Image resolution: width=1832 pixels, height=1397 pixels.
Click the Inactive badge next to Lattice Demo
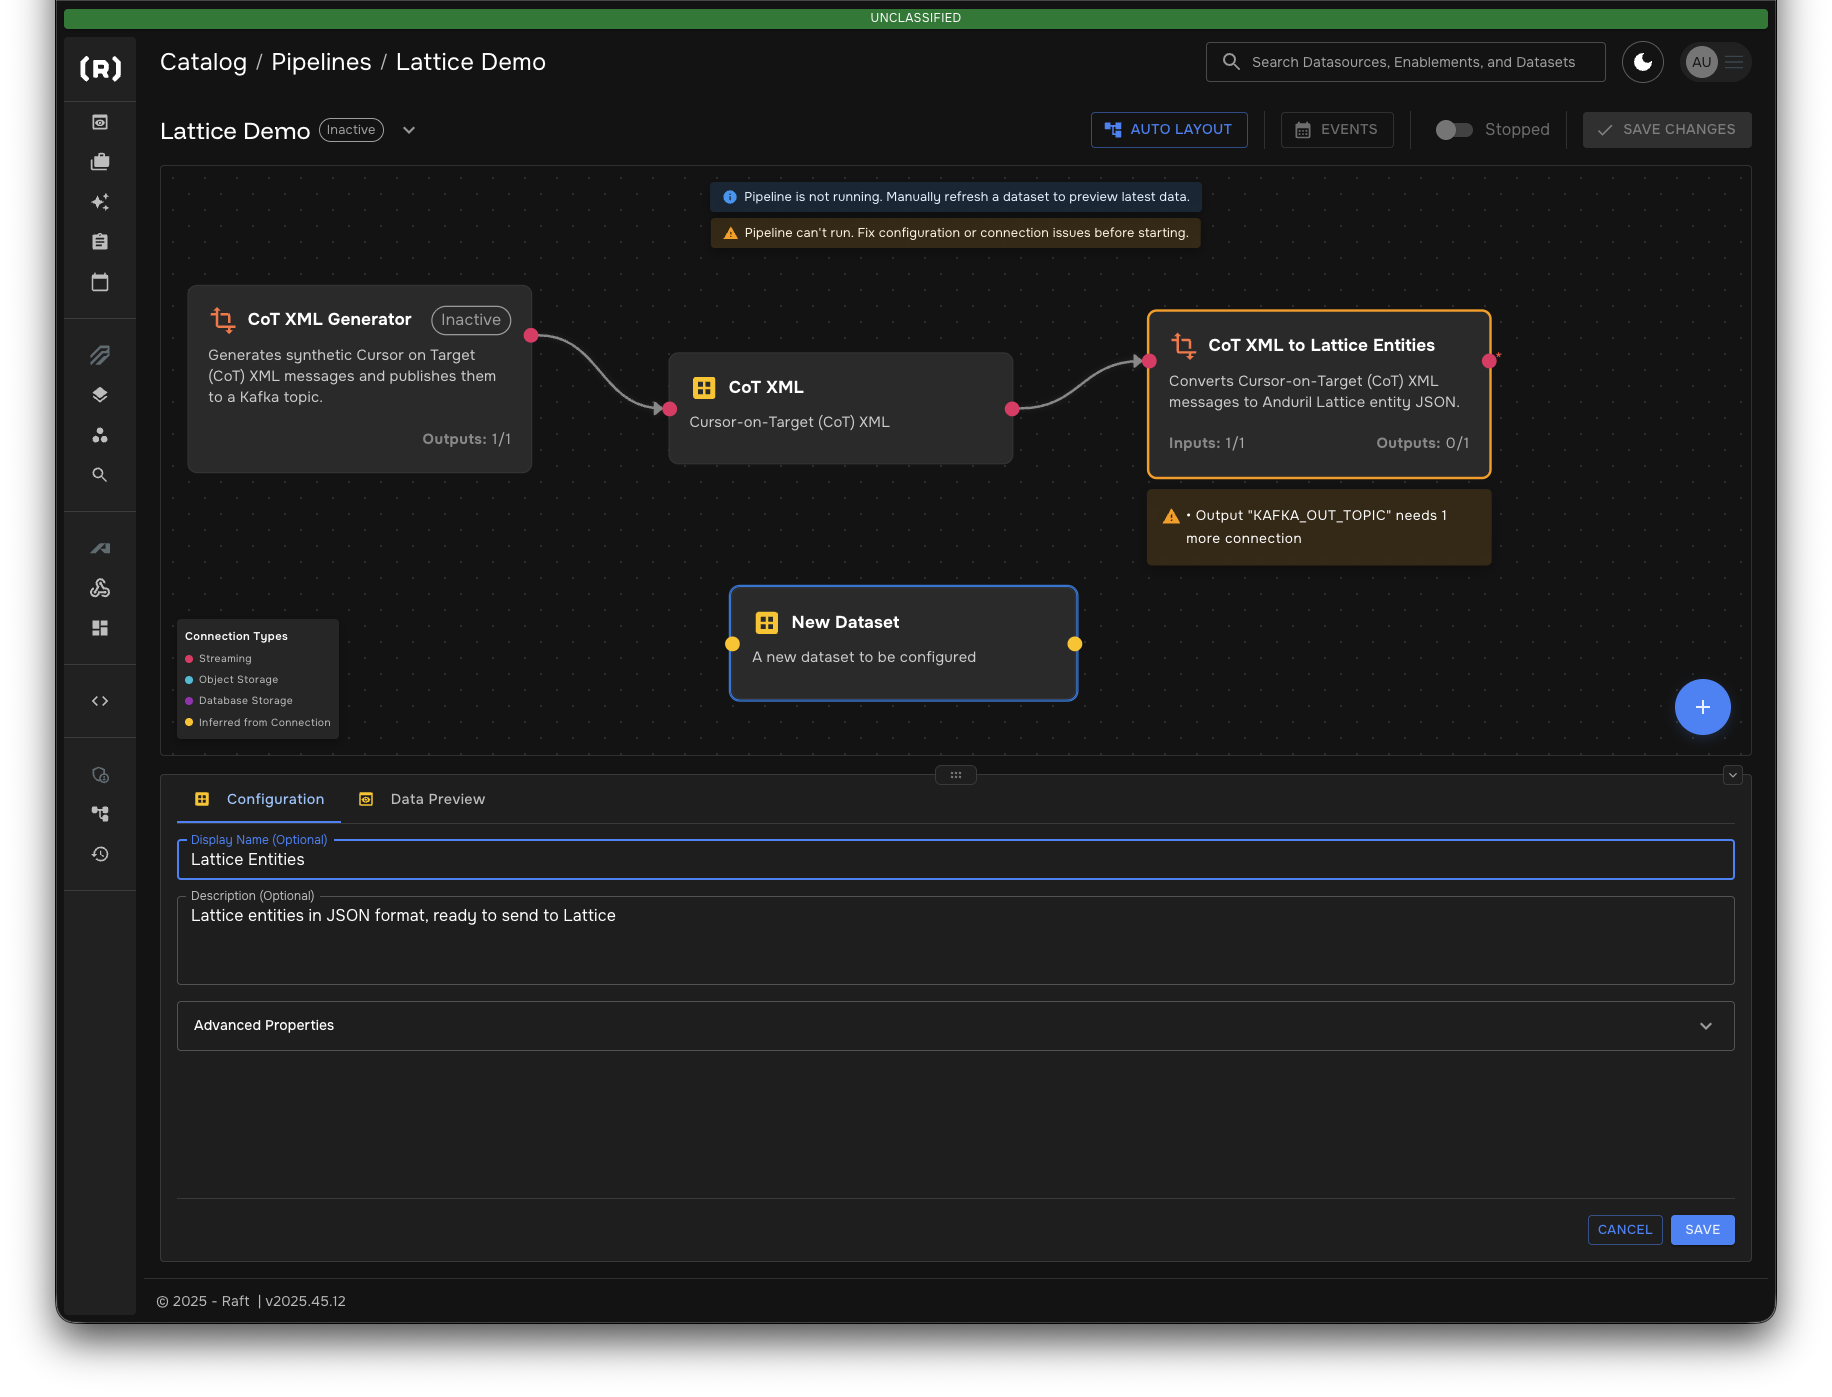click(x=351, y=130)
